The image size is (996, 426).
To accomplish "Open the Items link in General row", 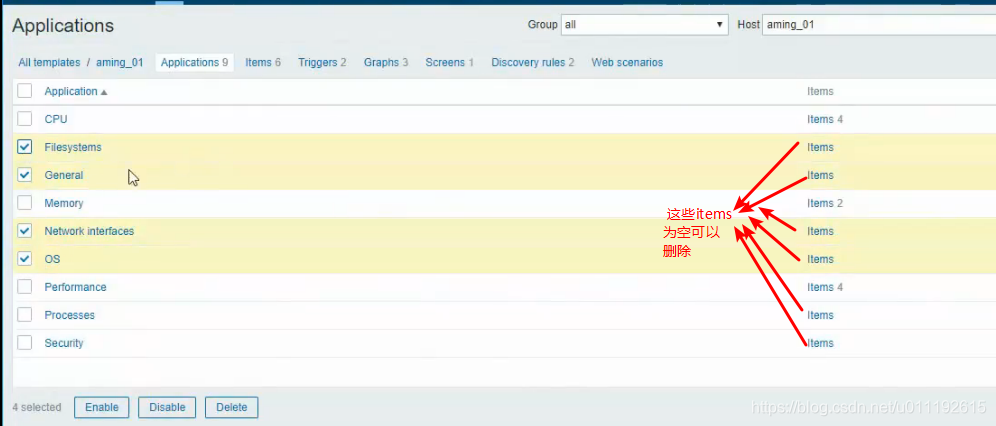I will click(820, 175).
